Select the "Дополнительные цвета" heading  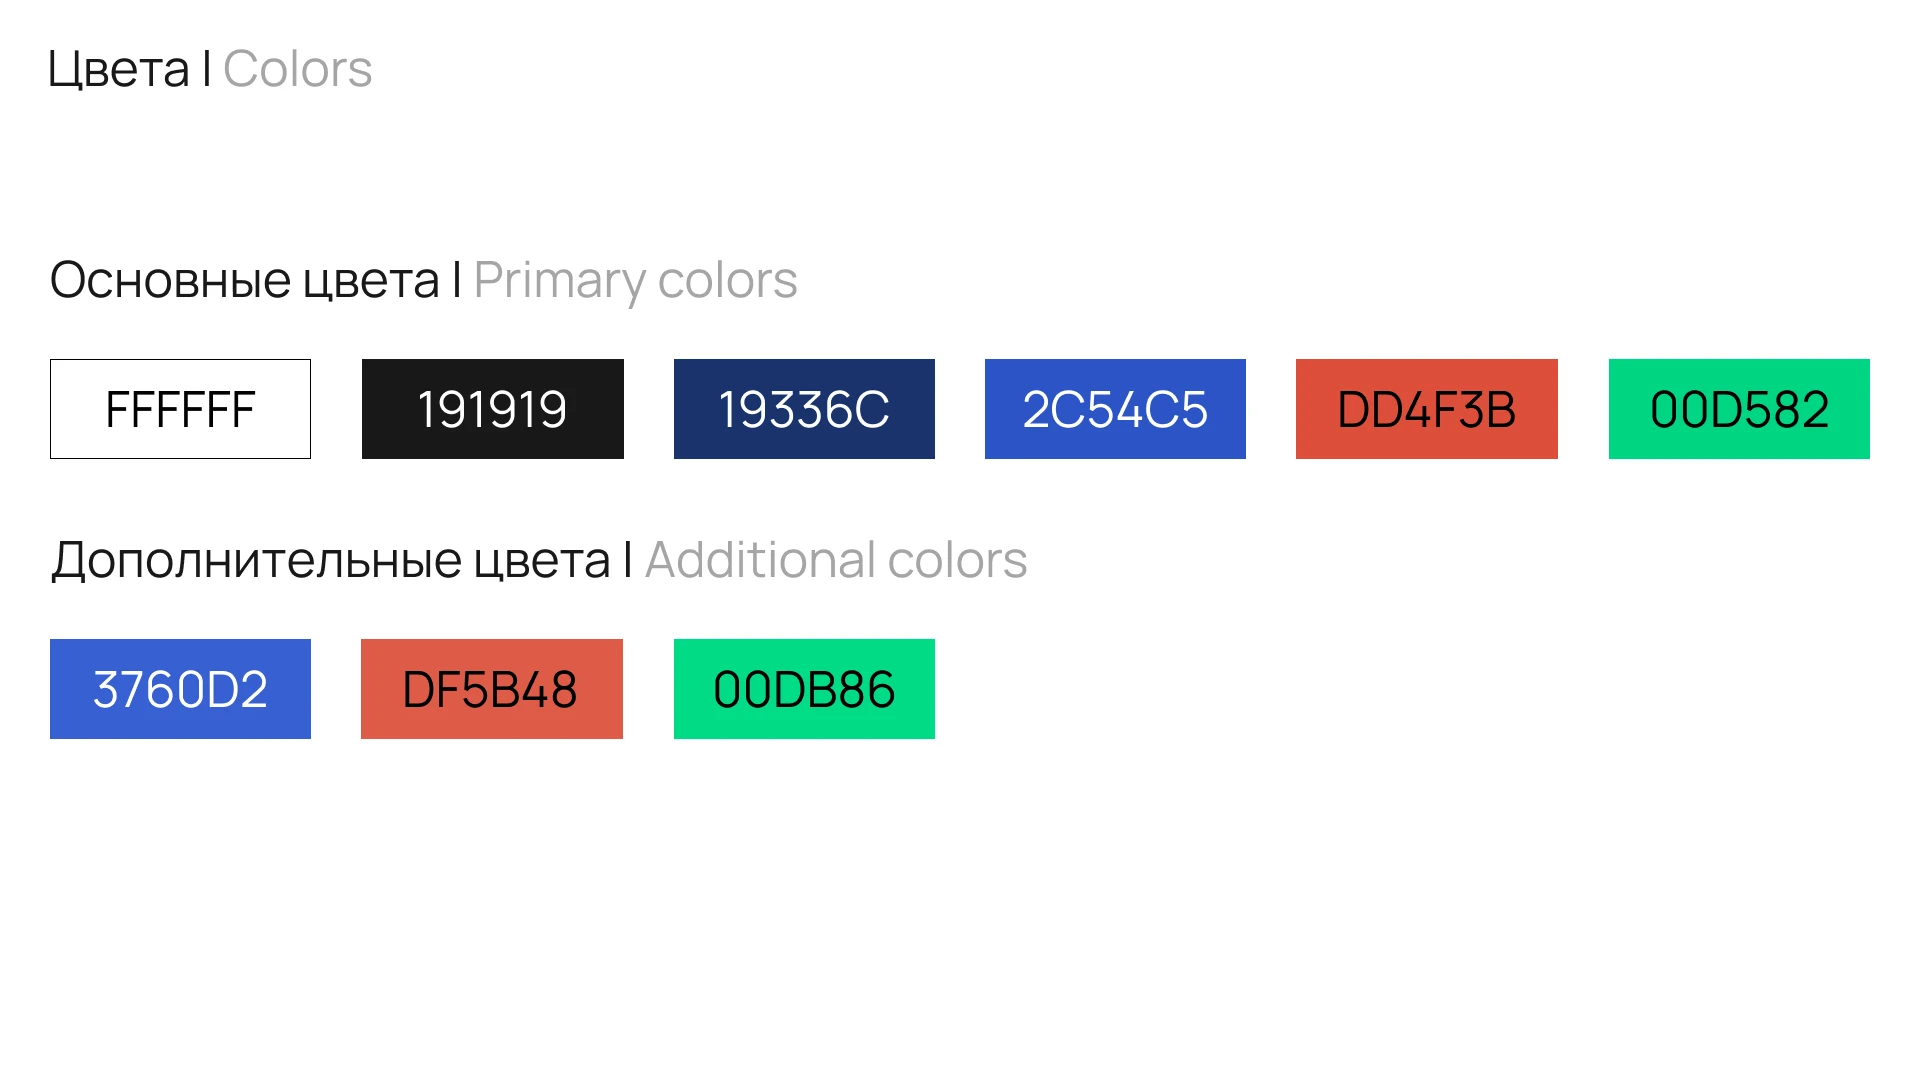[x=330, y=560]
